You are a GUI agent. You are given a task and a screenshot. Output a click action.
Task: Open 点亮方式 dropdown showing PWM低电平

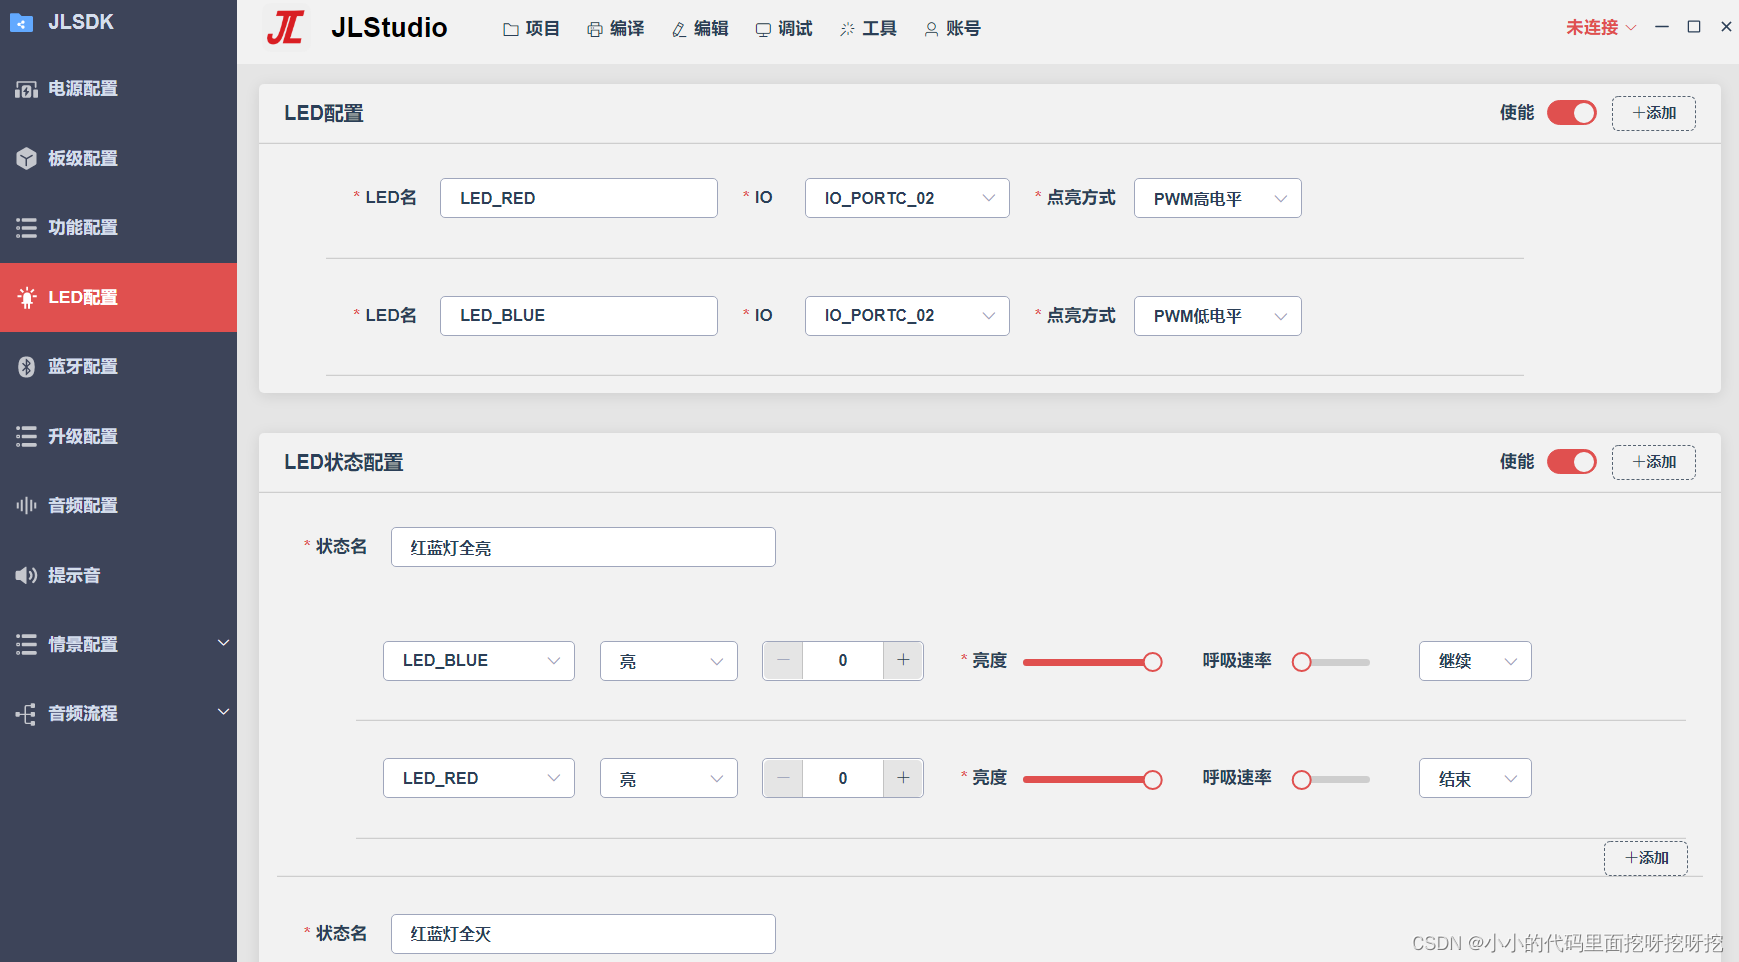[1218, 316]
